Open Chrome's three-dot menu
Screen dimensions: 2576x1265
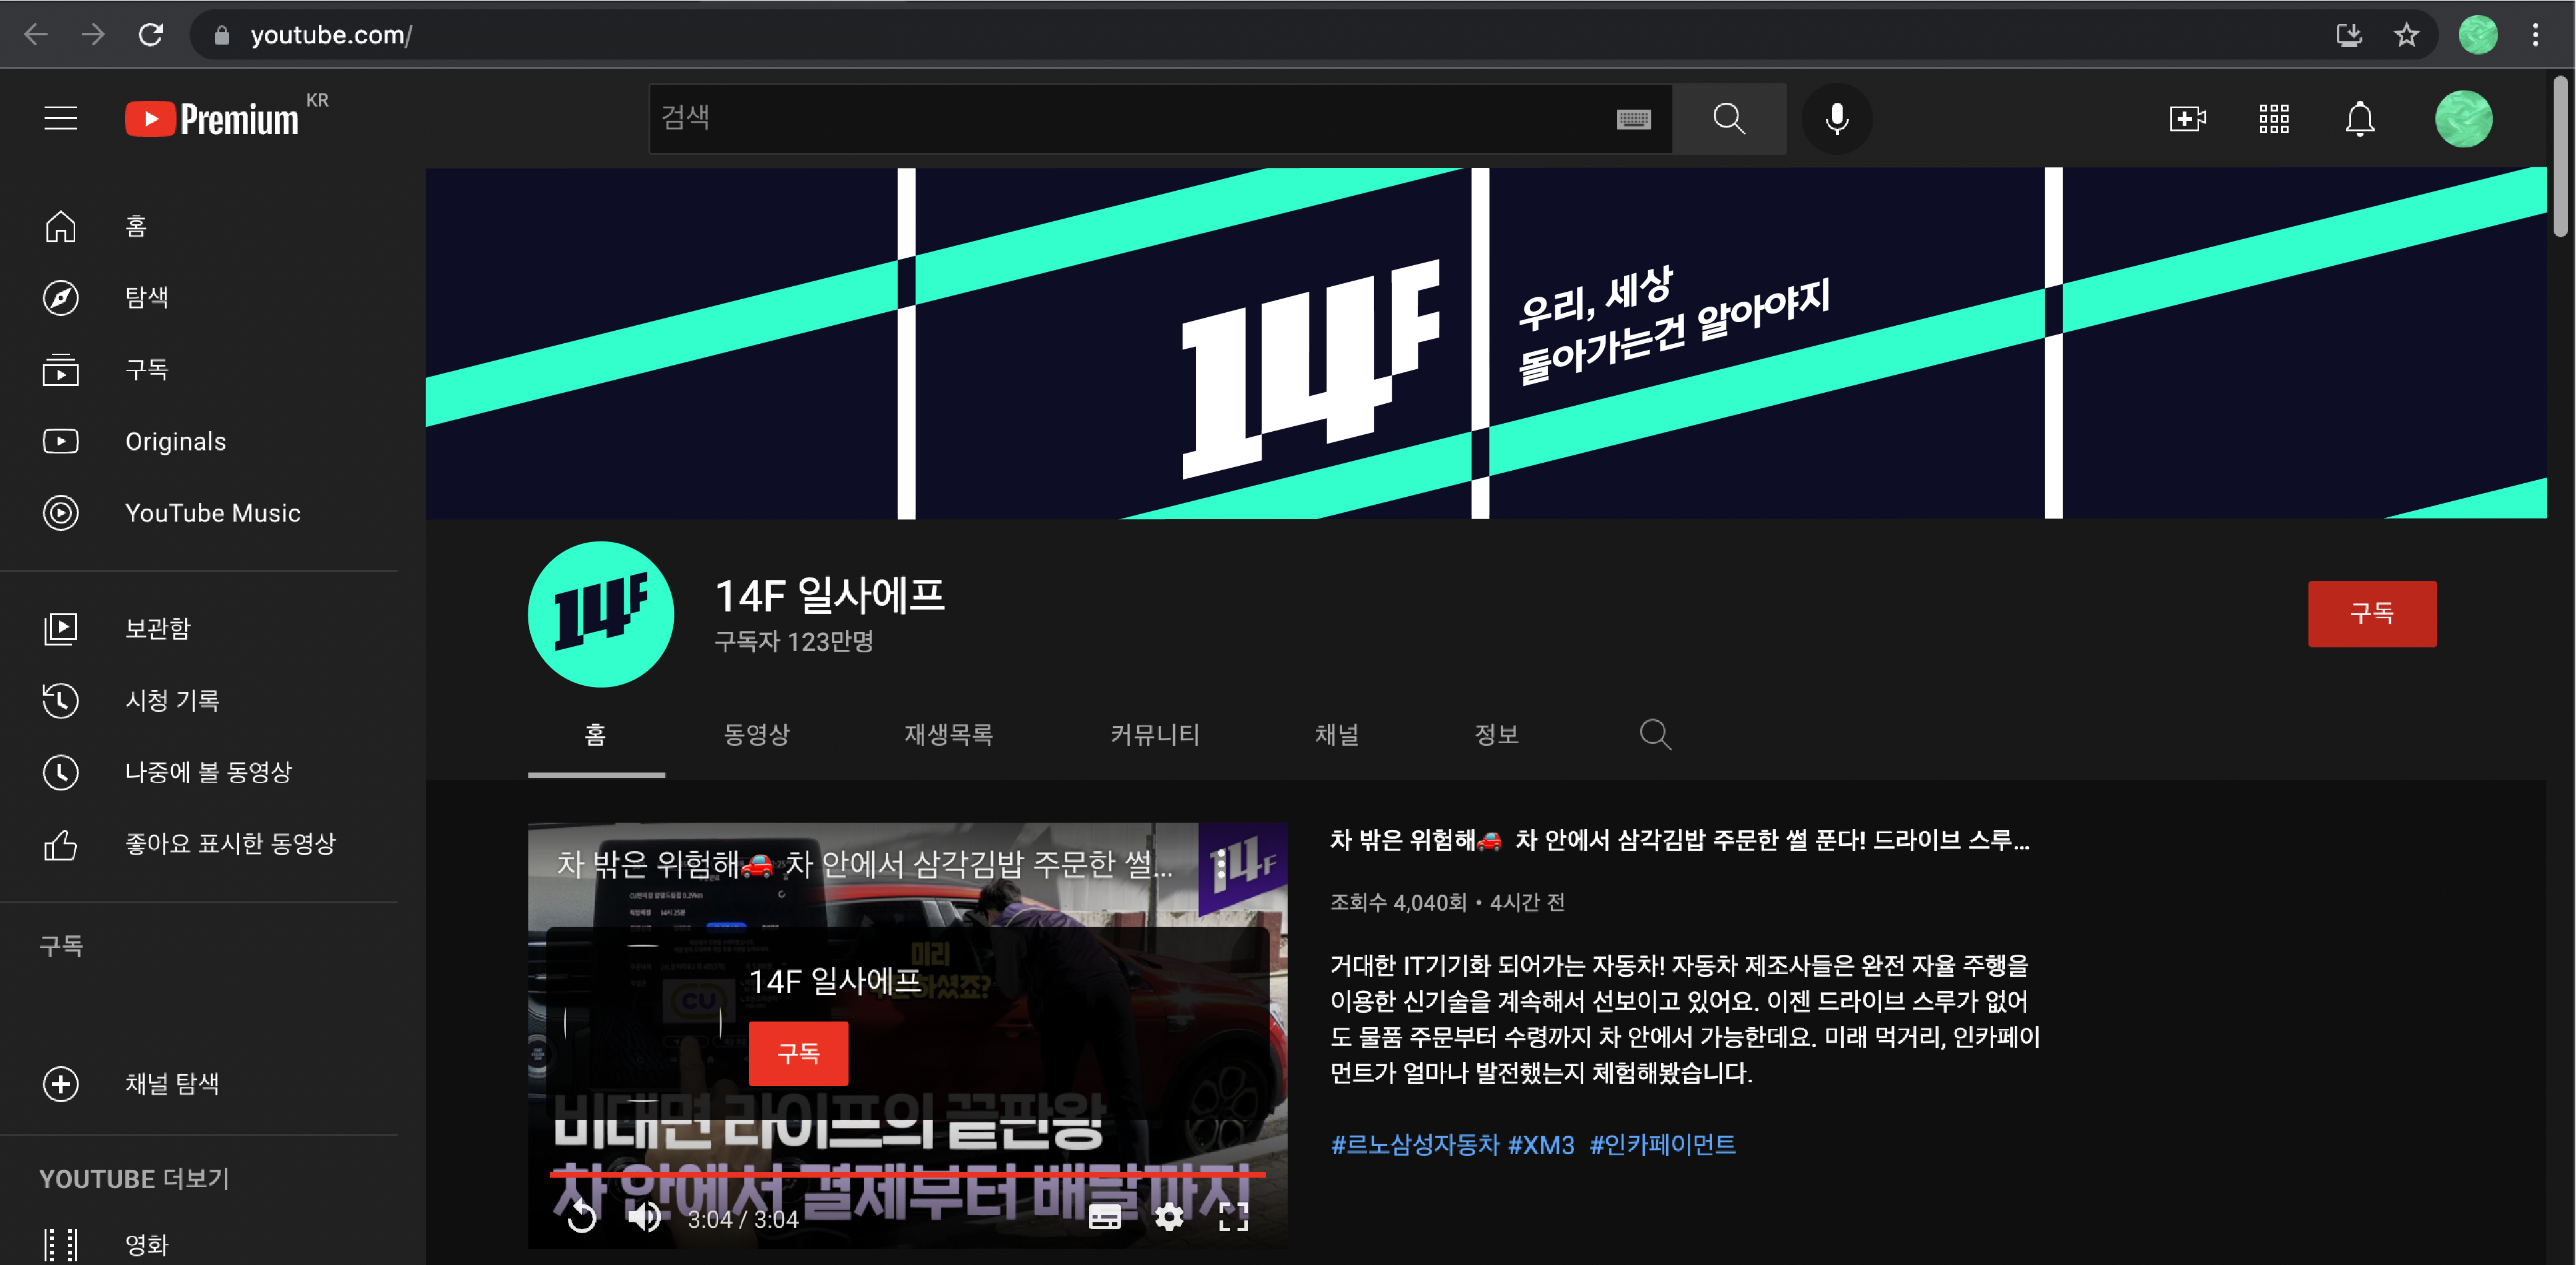(x=2534, y=35)
